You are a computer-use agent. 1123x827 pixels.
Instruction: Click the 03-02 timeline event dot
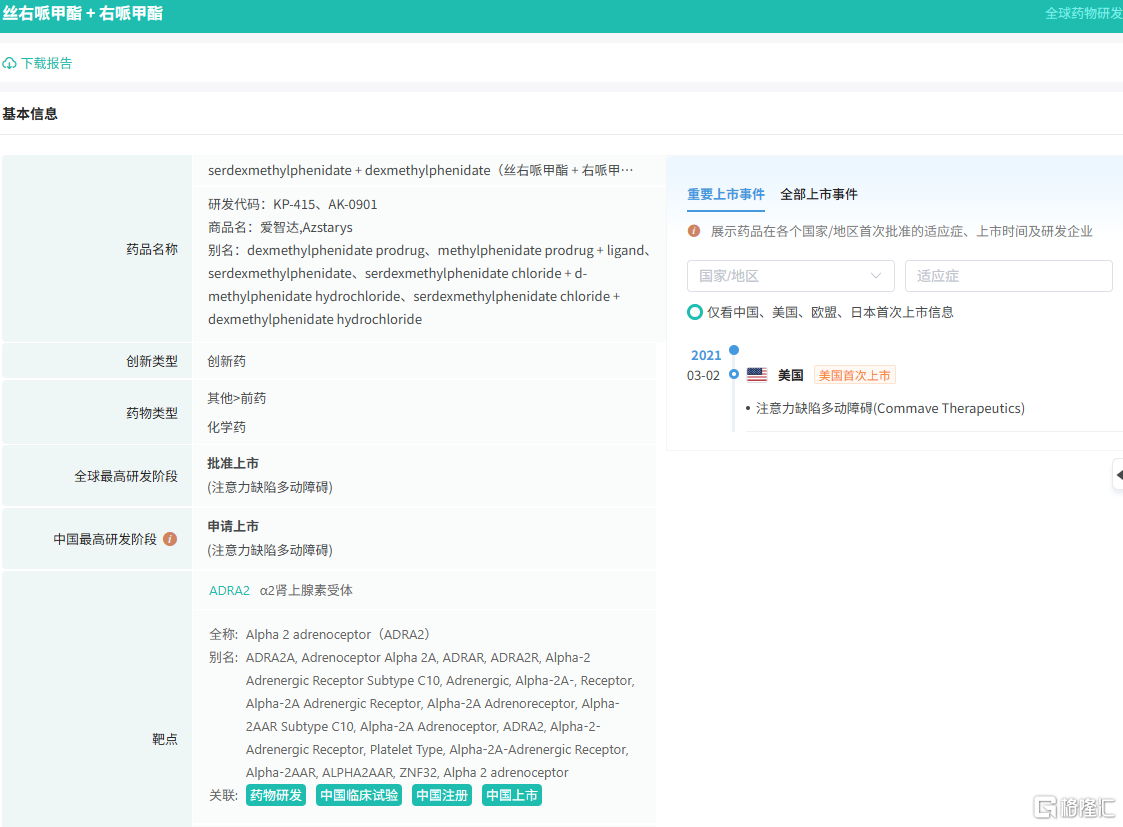pos(733,374)
